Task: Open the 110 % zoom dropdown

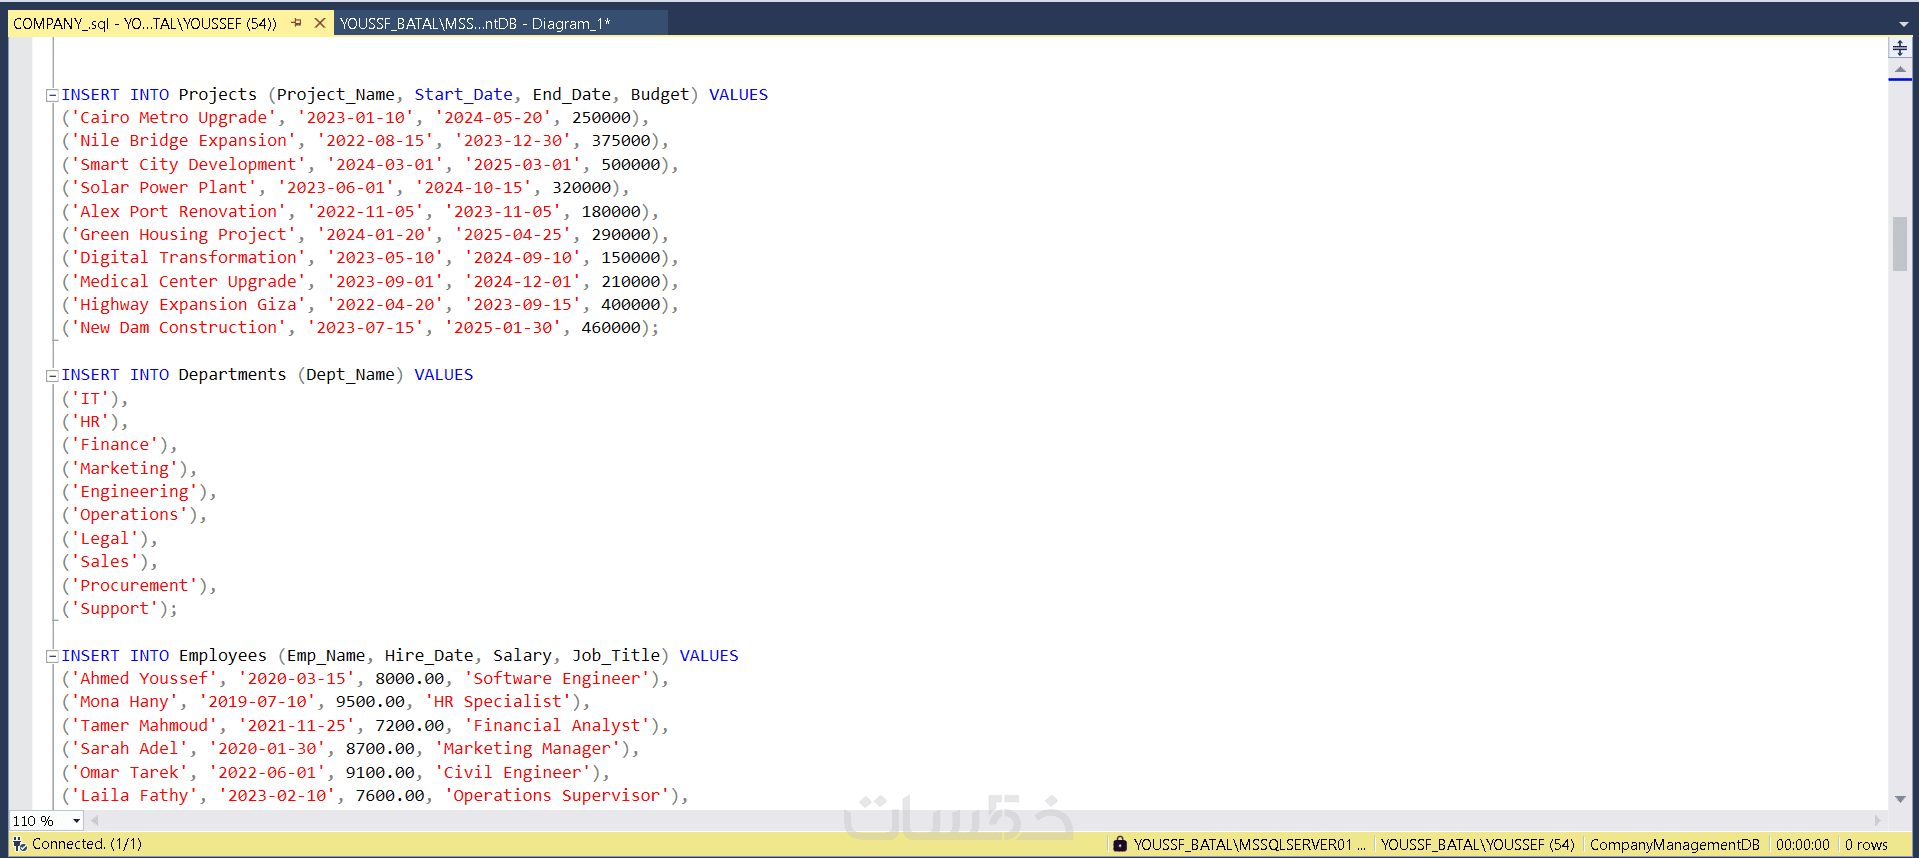Action: click(x=76, y=821)
